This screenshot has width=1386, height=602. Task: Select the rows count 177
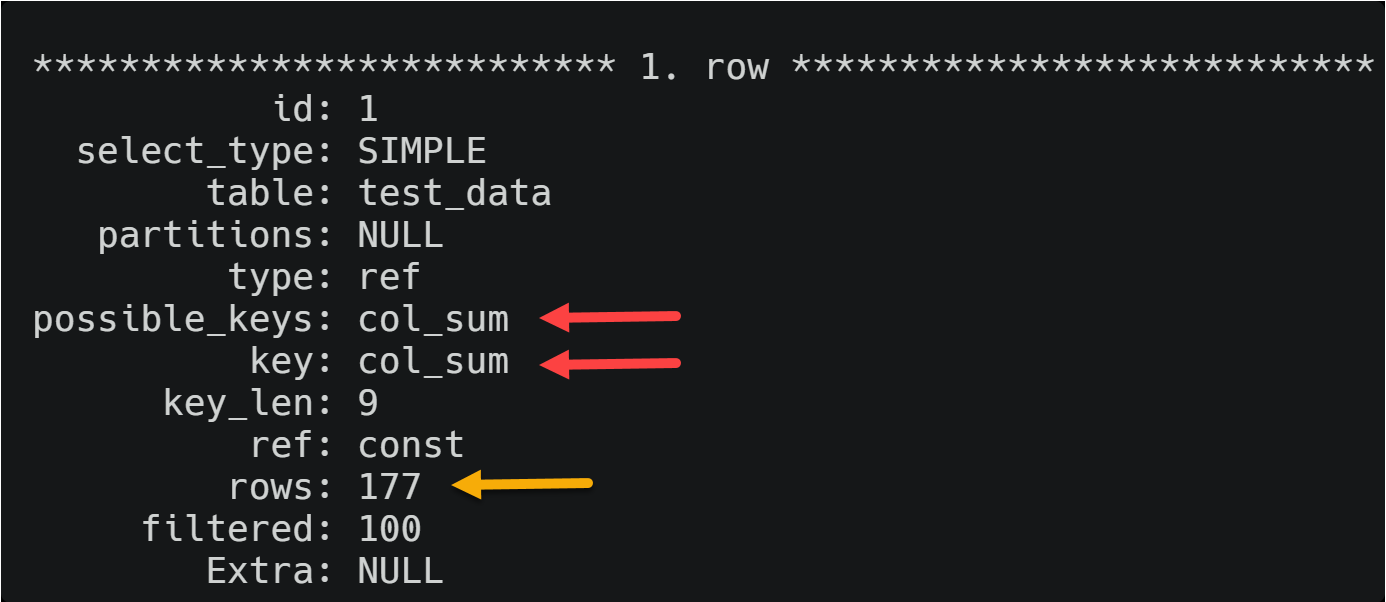(390, 487)
